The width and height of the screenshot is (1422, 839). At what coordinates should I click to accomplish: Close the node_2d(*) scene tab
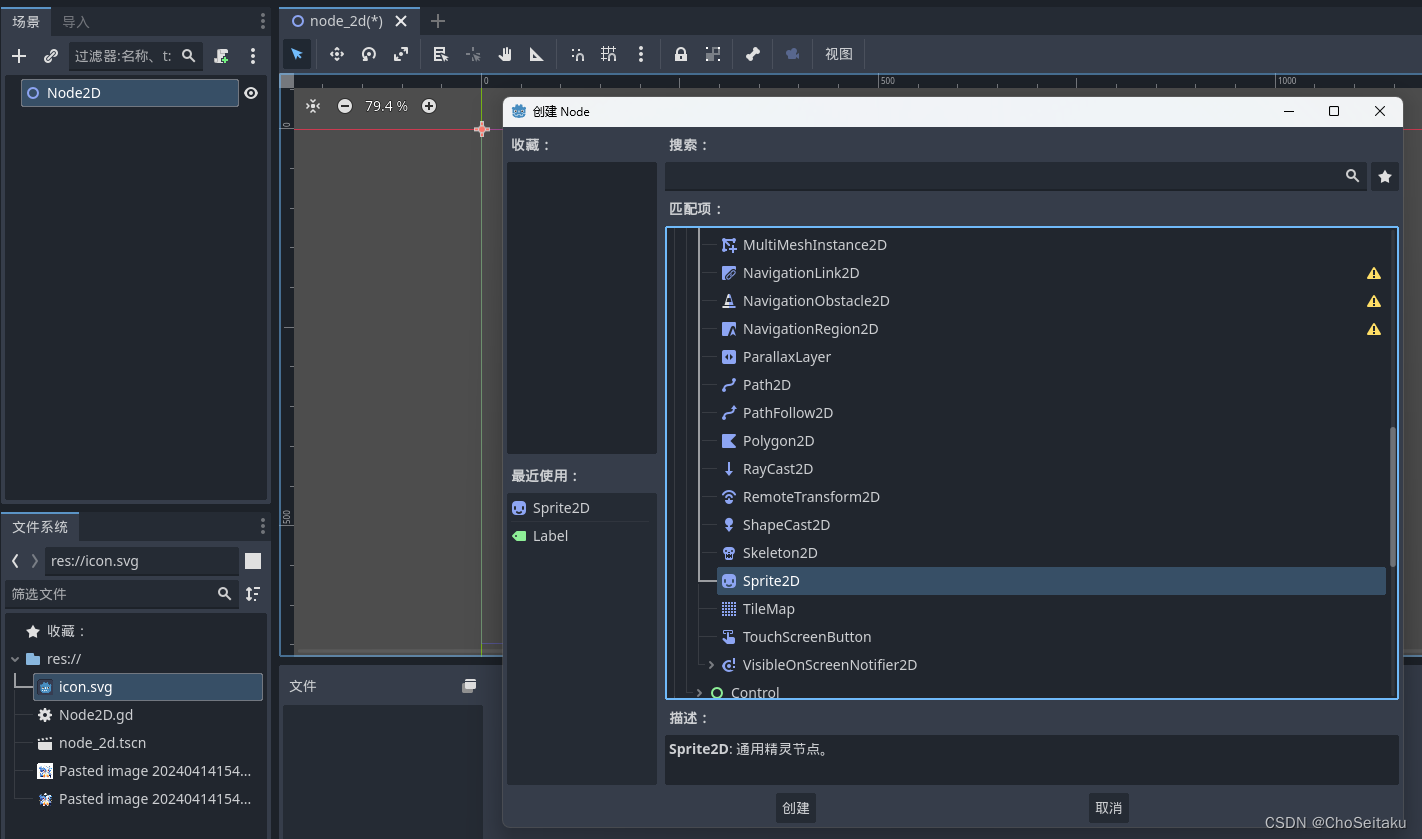[401, 21]
